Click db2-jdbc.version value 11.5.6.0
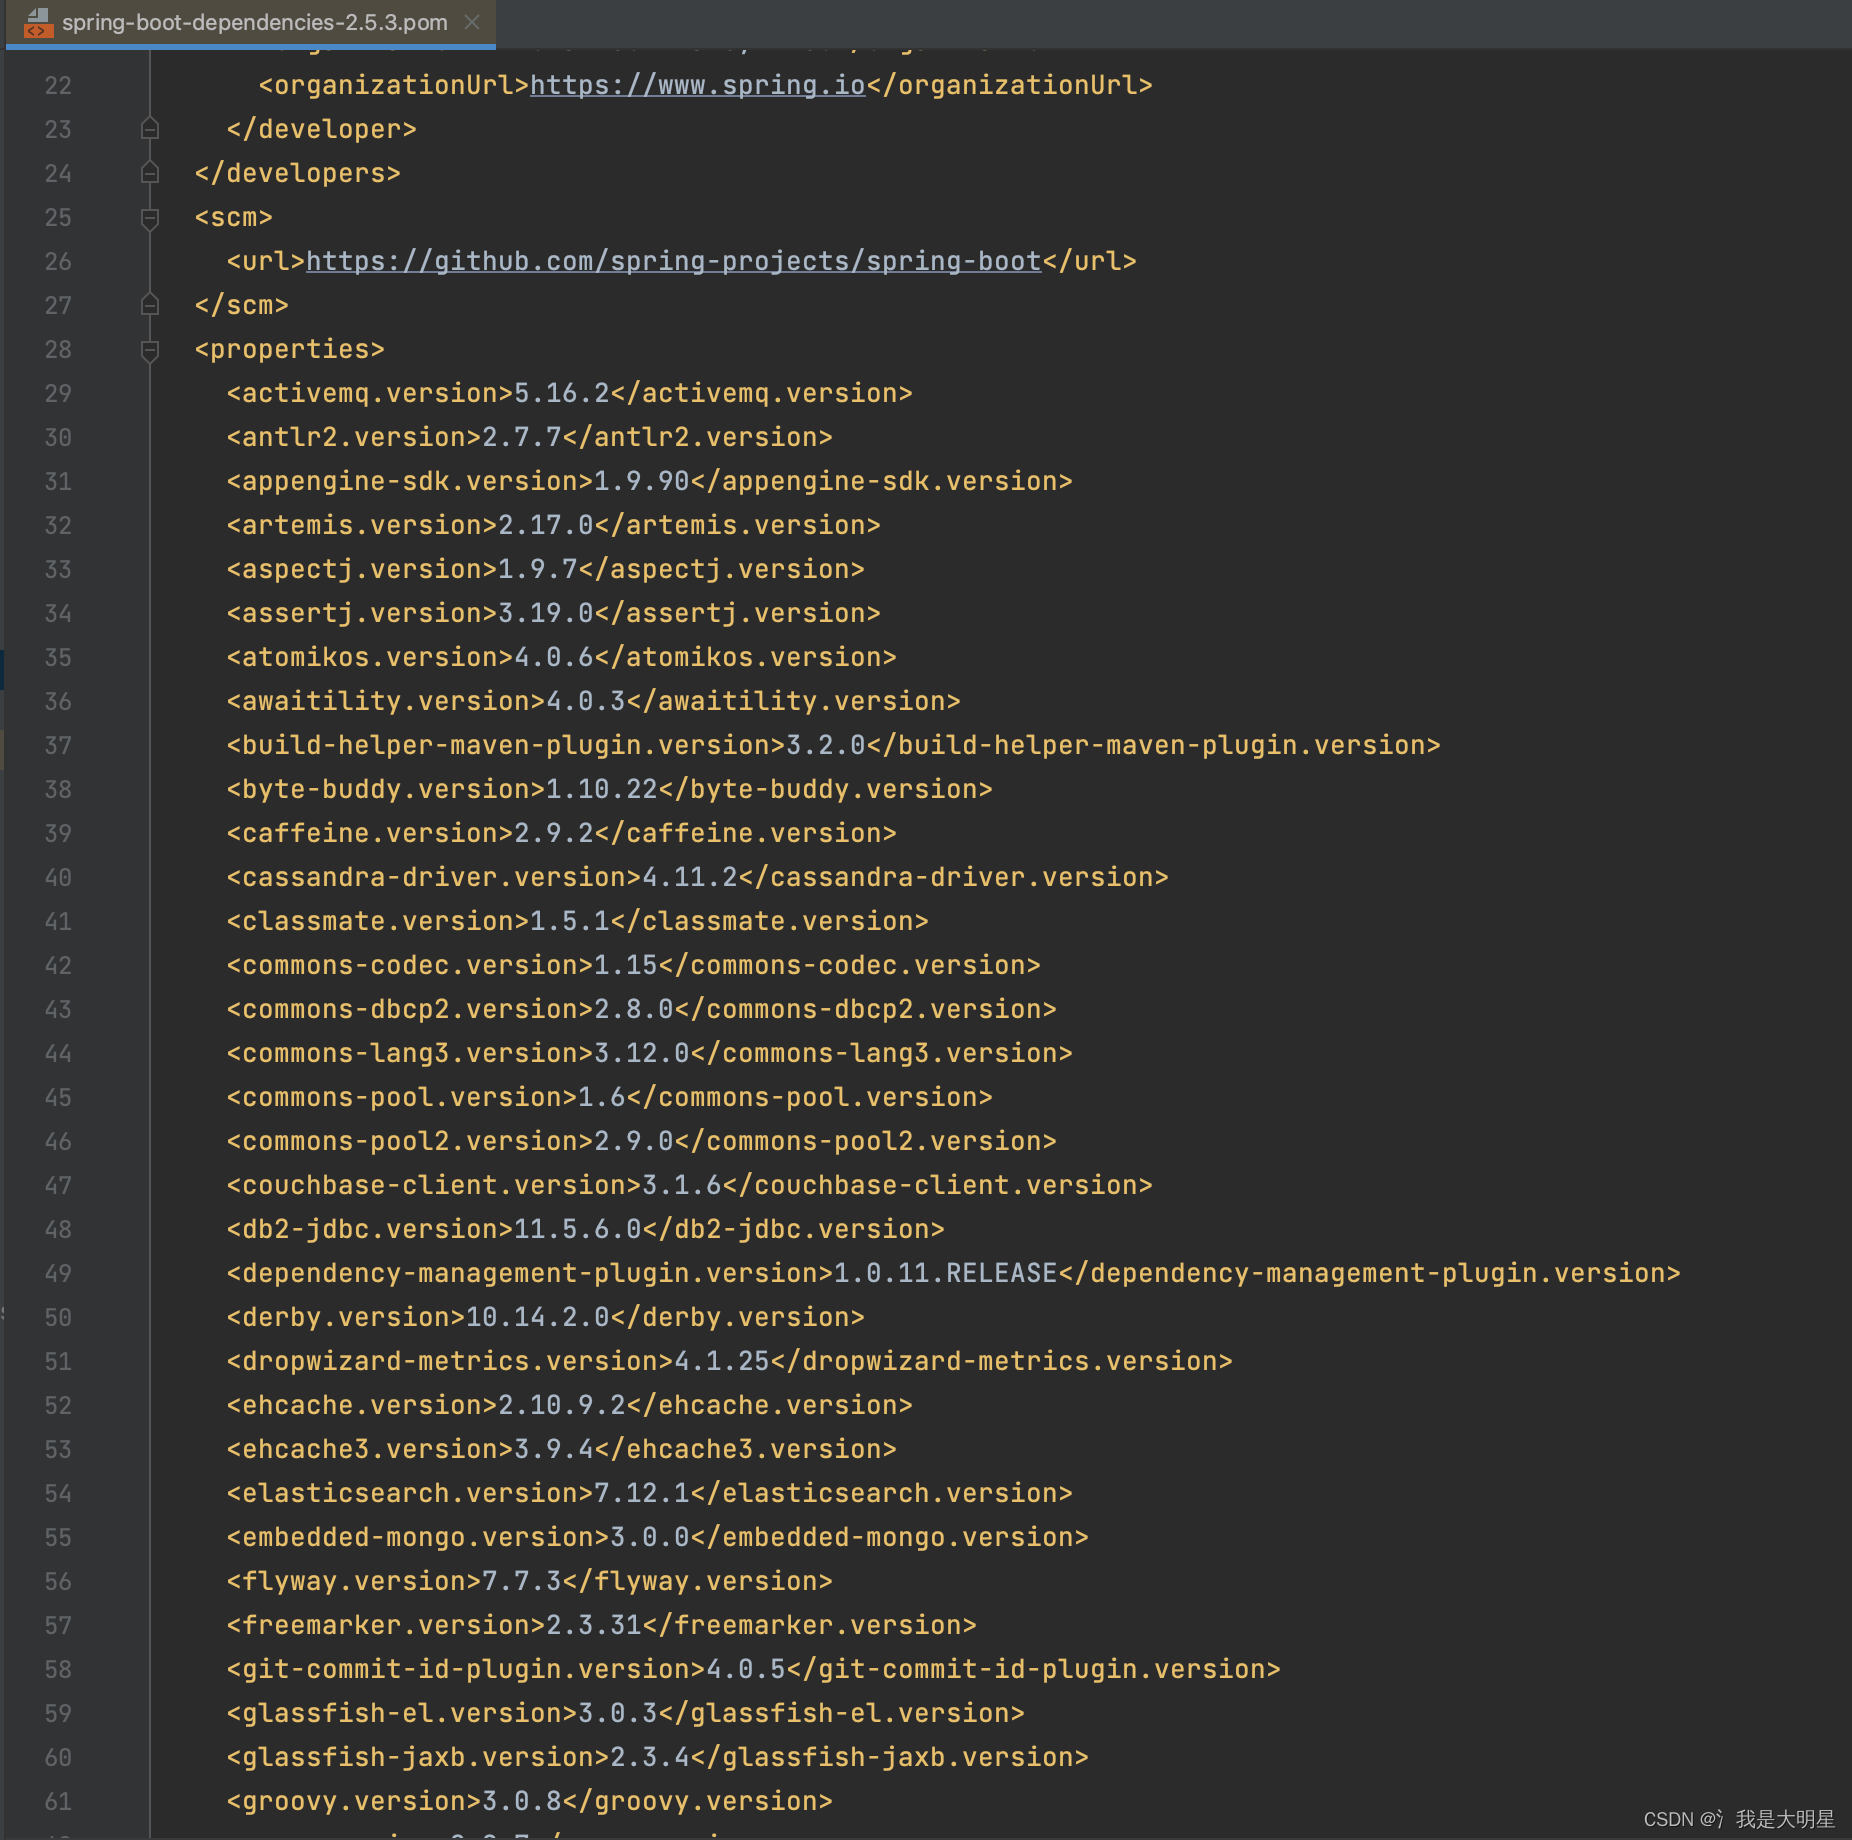 [578, 1229]
